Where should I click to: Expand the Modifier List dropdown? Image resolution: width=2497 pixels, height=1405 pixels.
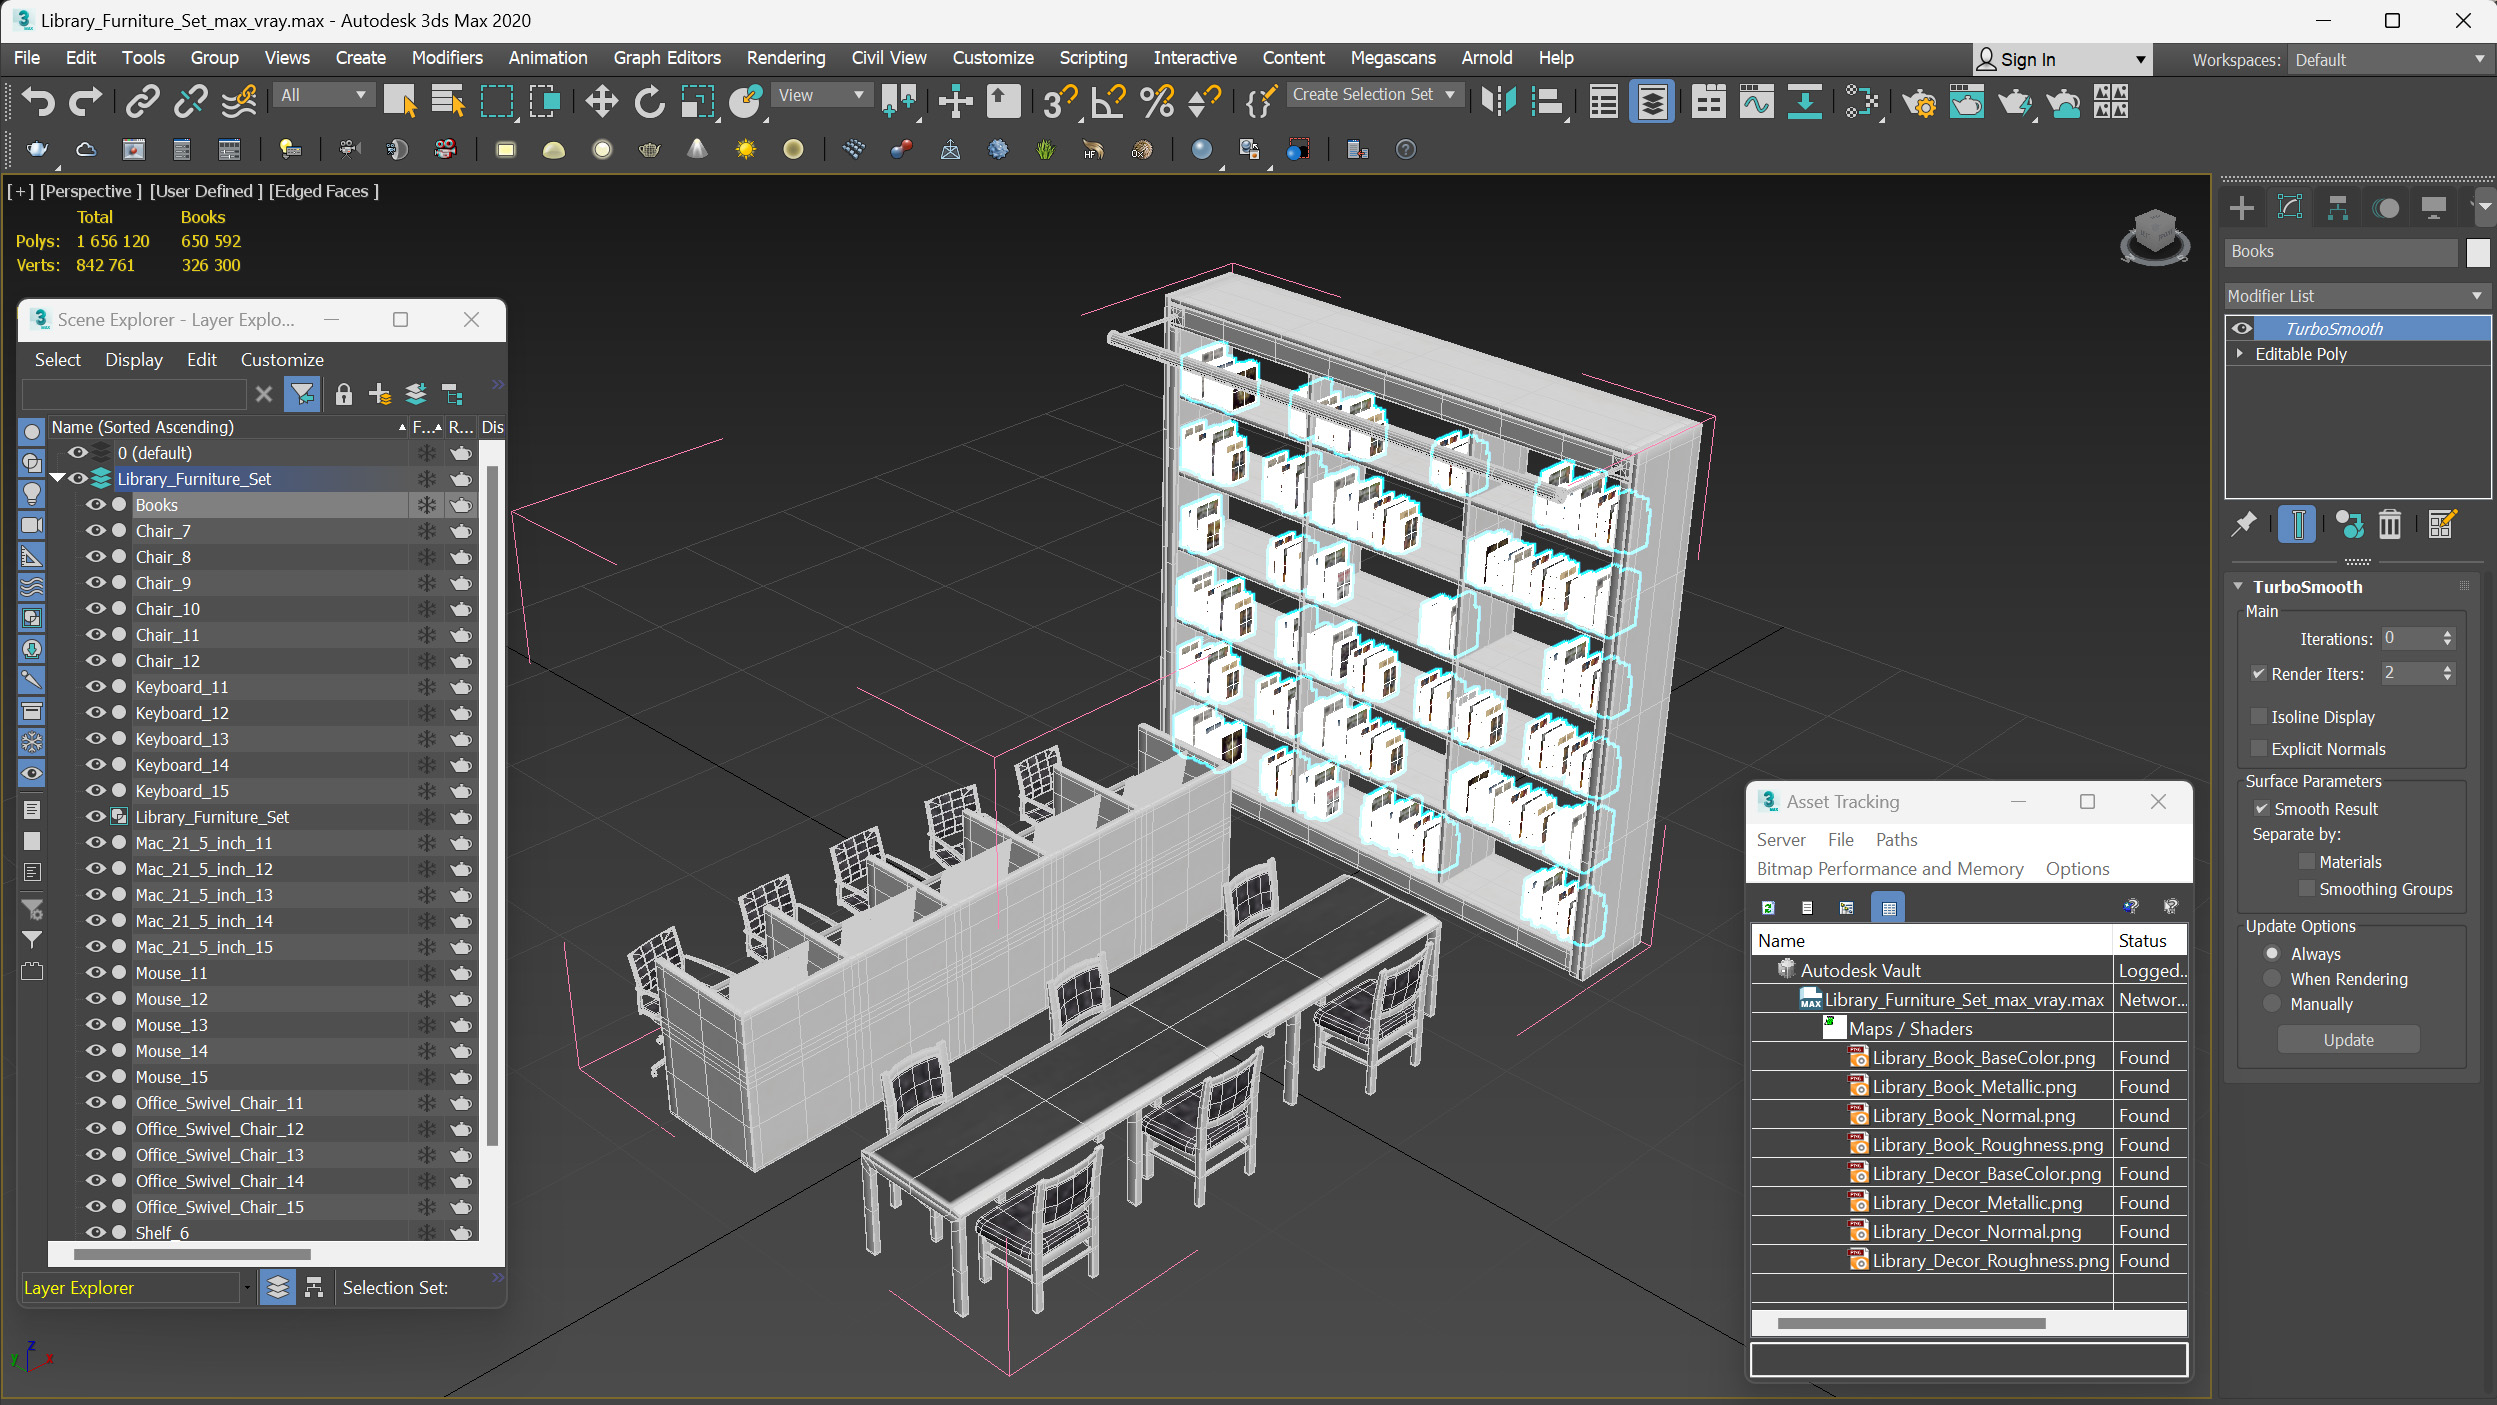(x=2476, y=296)
